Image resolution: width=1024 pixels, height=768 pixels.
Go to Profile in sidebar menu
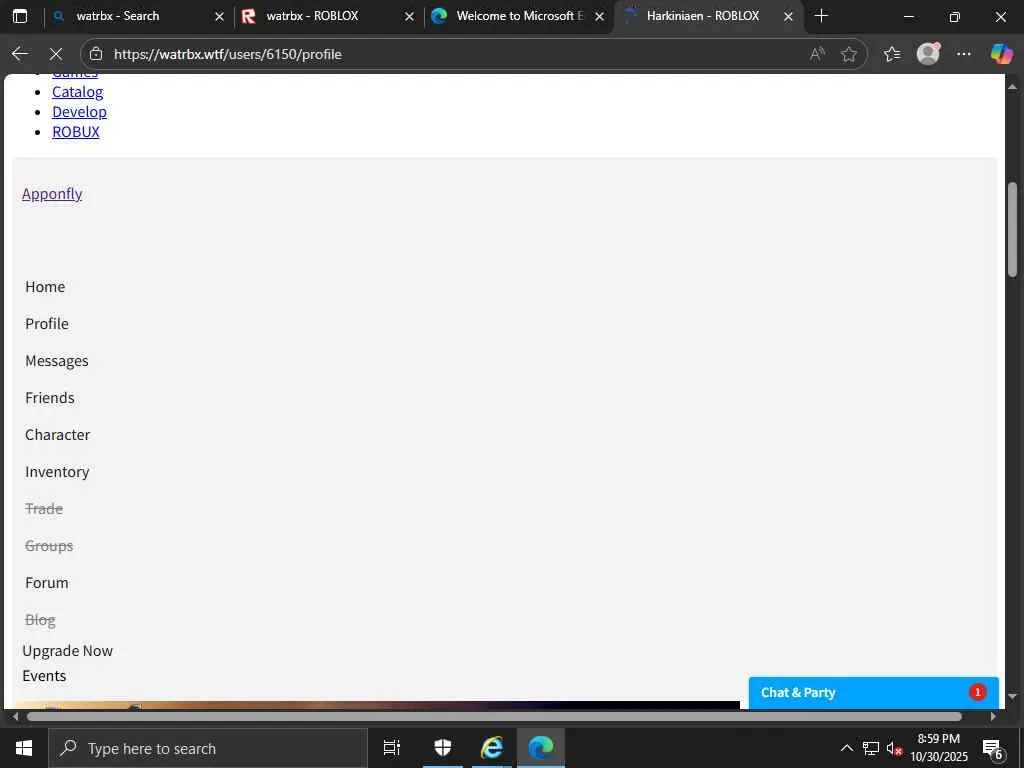[x=47, y=324]
